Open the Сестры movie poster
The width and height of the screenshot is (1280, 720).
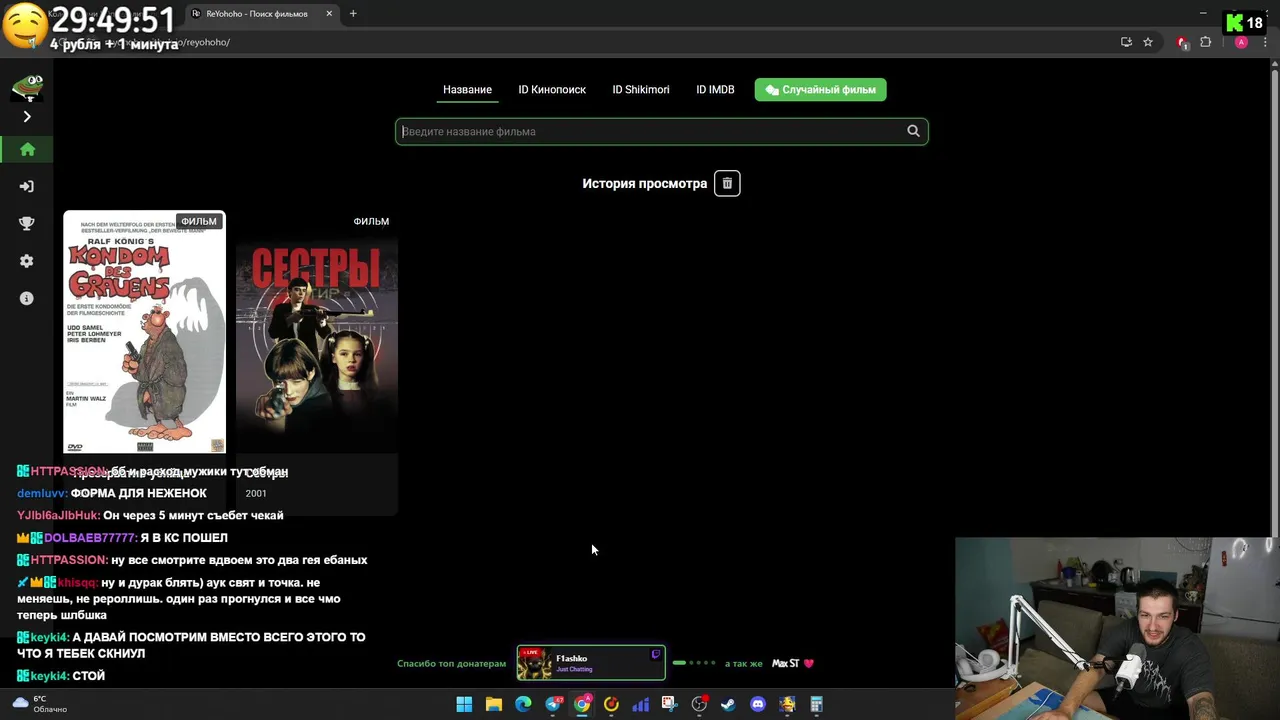coord(317,333)
